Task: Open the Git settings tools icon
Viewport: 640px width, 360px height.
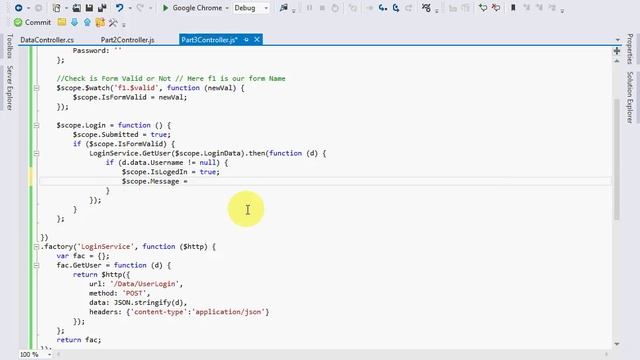Action: [113, 22]
